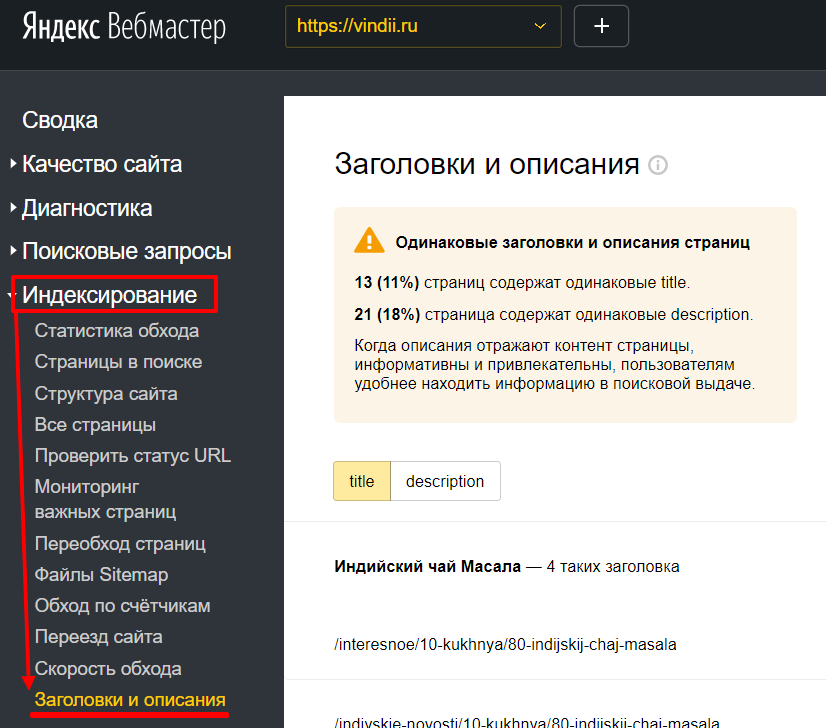This screenshot has height=728, width=826.
Task: Click the /indiyskie-novosti/10-kukhnya/80-indijskij-chaj-masala URL
Action: click(527, 722)
